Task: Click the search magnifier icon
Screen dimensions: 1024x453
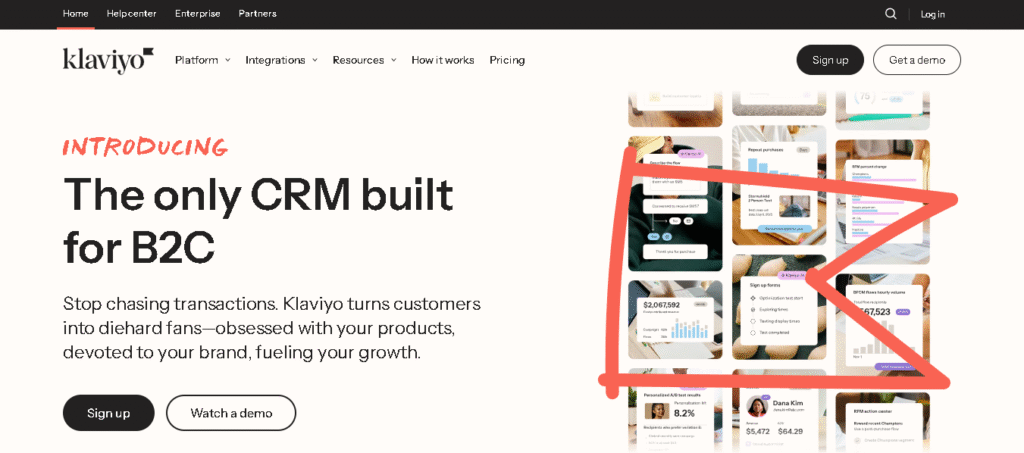Action: pyautogui.click(x=890, y=14)
